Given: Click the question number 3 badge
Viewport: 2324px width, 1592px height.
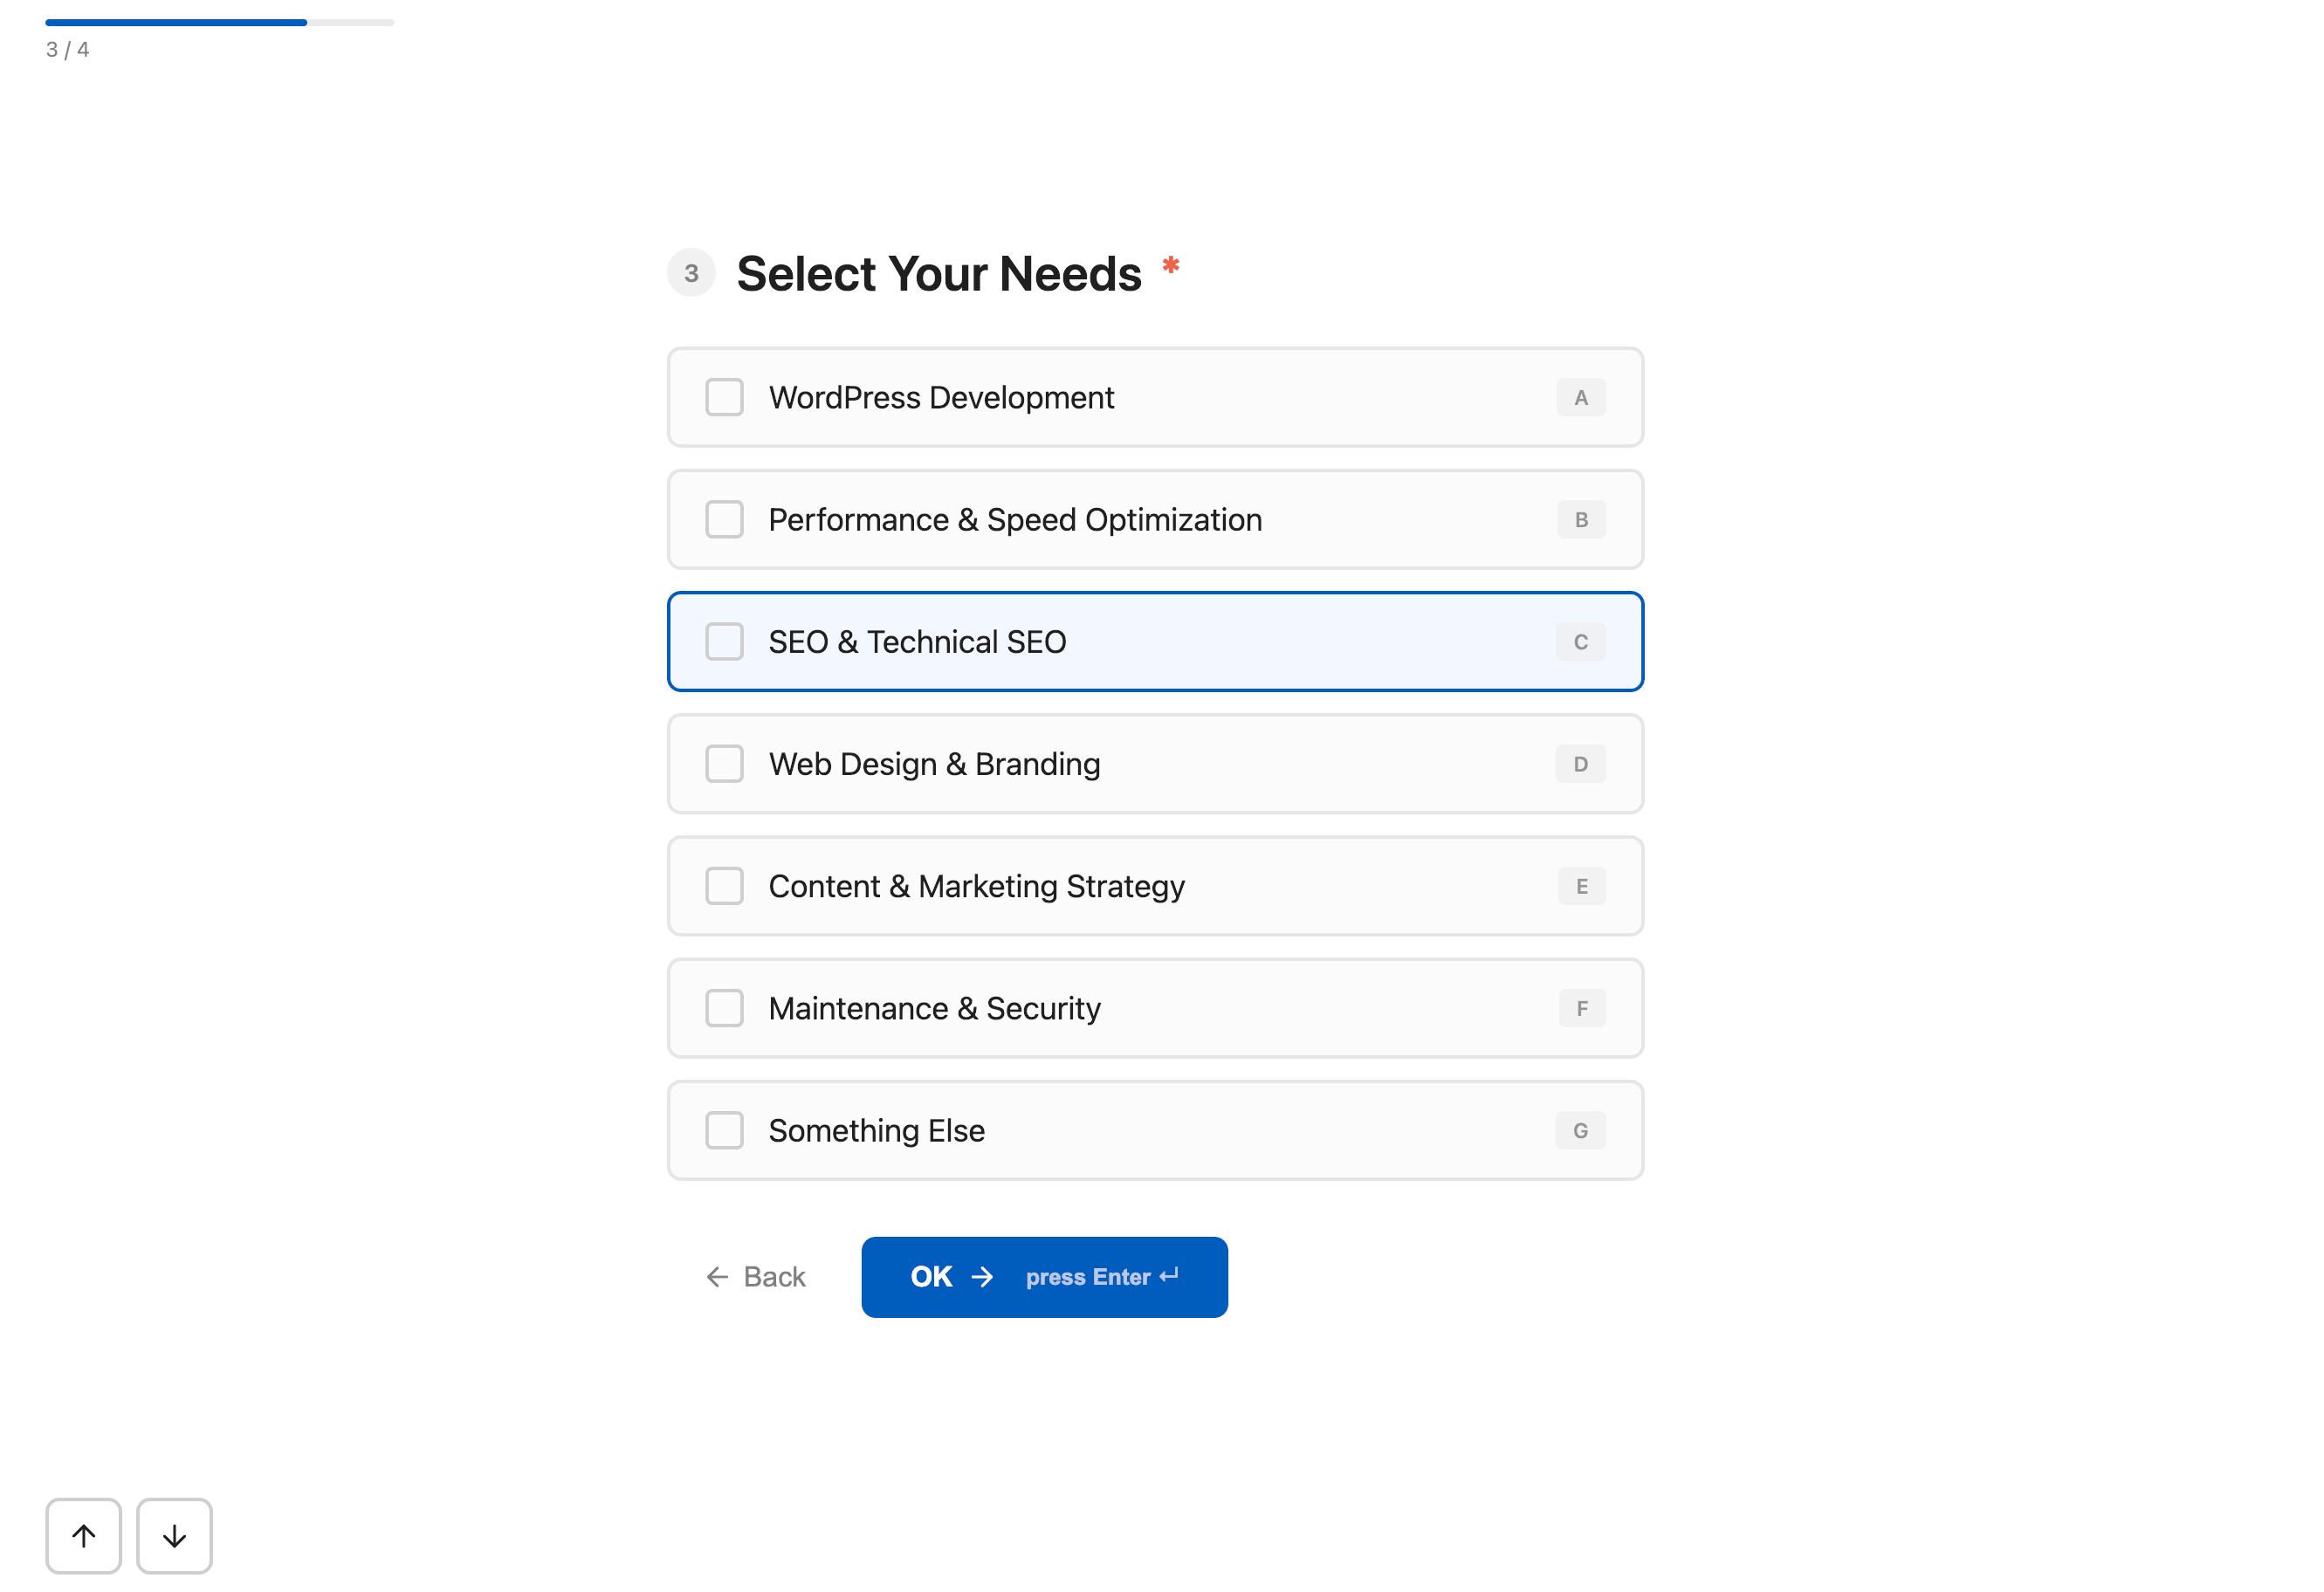Looking at the screenshot, I should pyautogui.click(x=691, y=273).
